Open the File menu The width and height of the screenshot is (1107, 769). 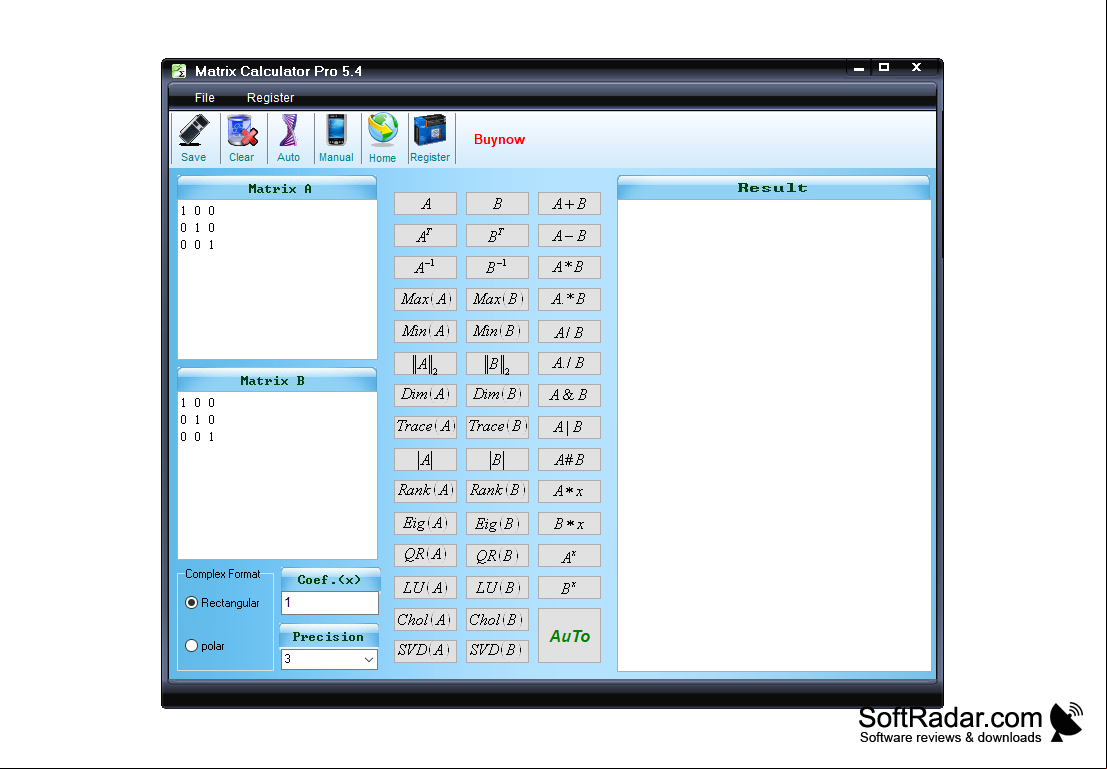[x=205, y=97]
